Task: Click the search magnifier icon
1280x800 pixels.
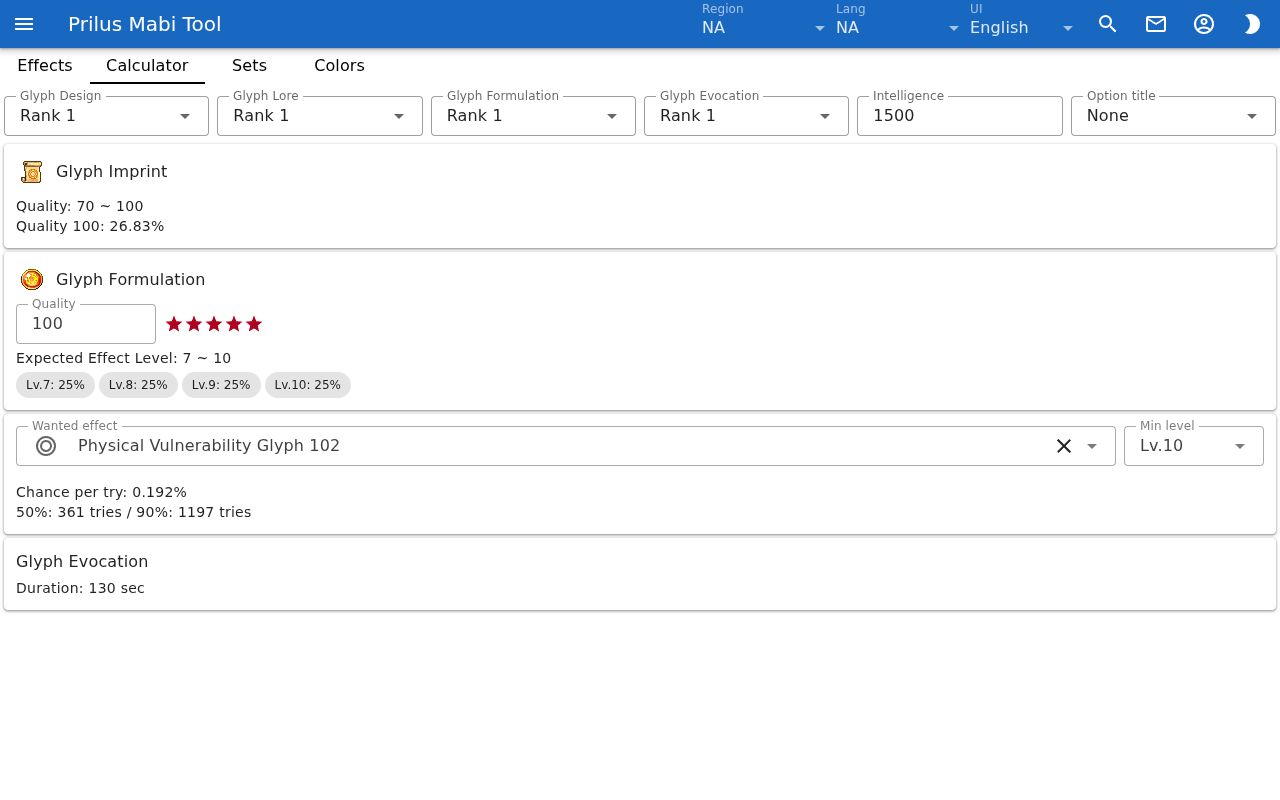Action: pos(1108,24)
